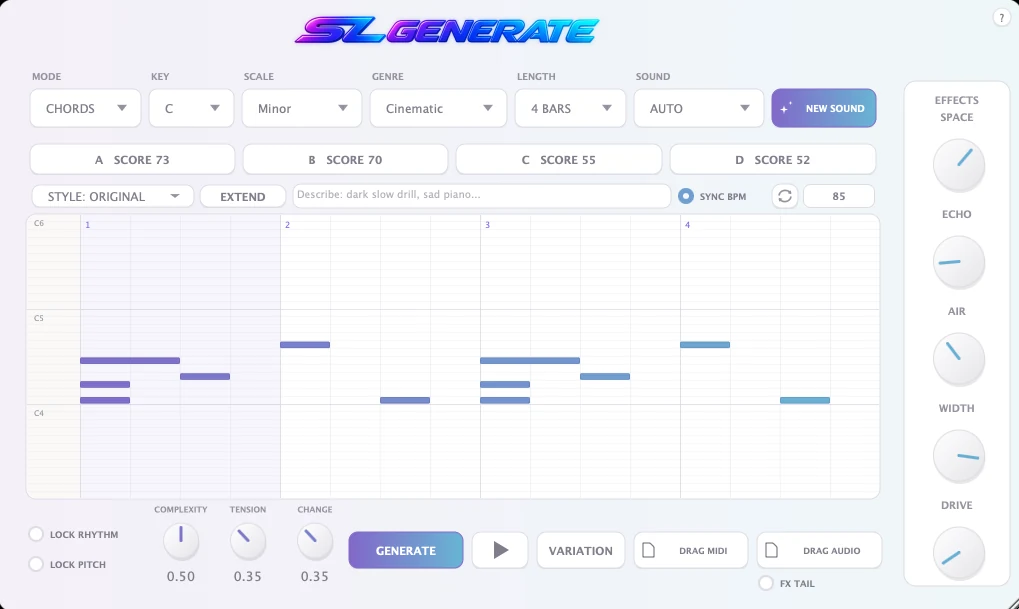Click the Generate button
1019x609 pixels.
pos(406,550)
